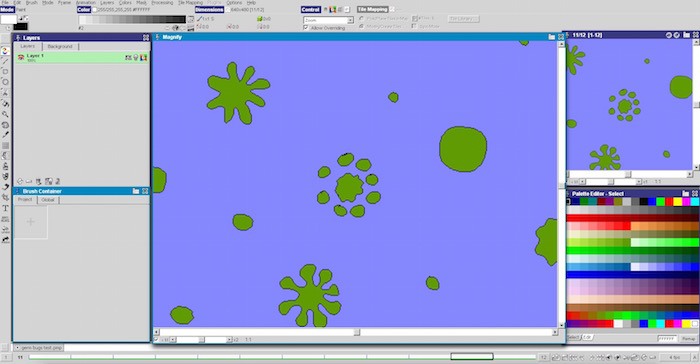Click the pin icon in the Magnify window title
The image size is (700, 364).
click(x=158, y=37)
